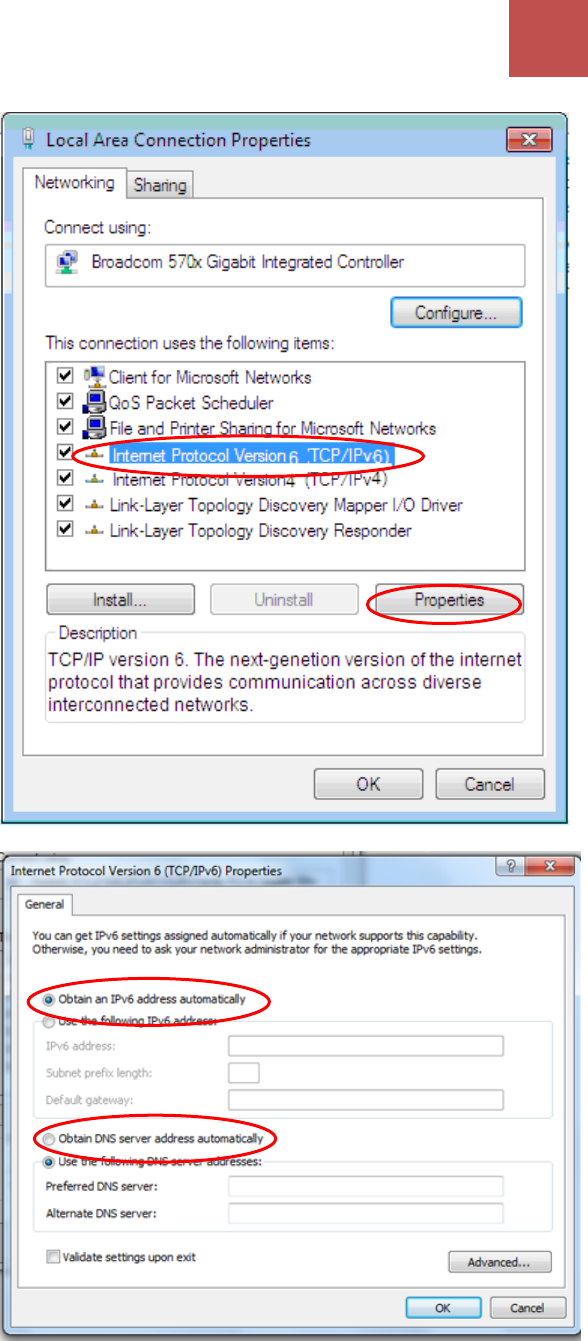Select File and Printer Sharing icon
This screenshot has height=1341, width=588.
pyautogui.click(x=94, y=428)
